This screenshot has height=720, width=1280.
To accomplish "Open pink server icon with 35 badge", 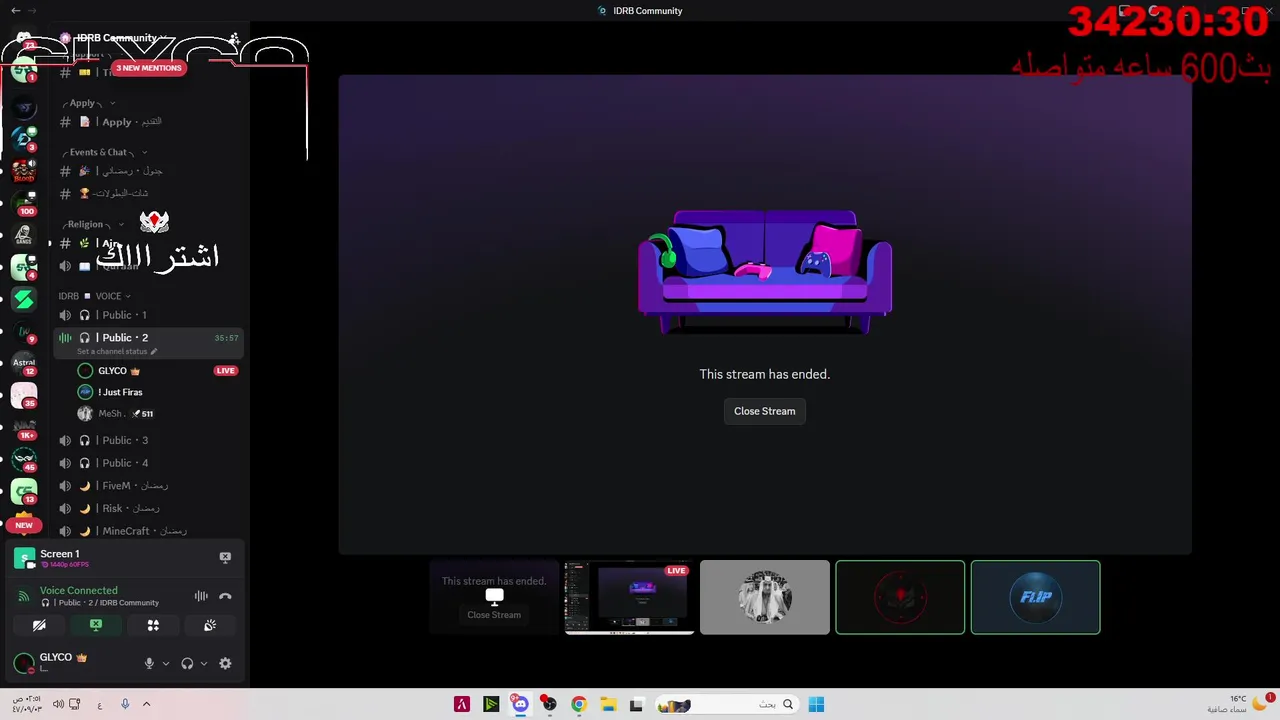I will point(24,396).
